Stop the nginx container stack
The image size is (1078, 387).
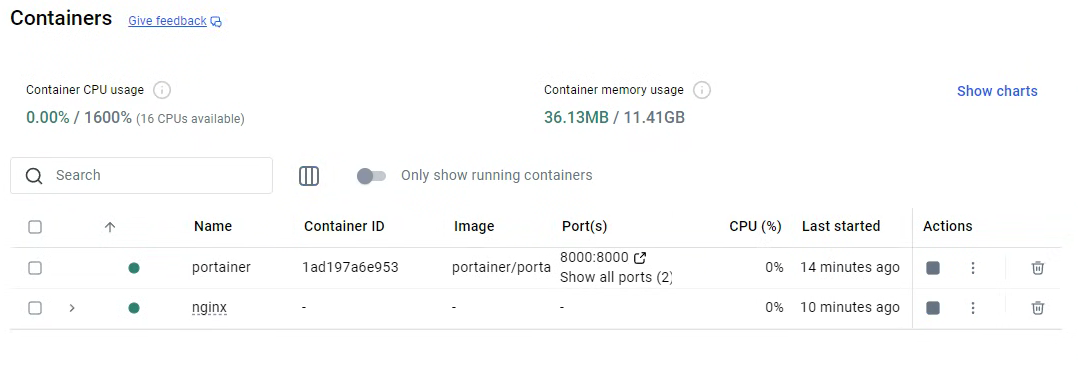pyautogui.click(x=933, y=308)
